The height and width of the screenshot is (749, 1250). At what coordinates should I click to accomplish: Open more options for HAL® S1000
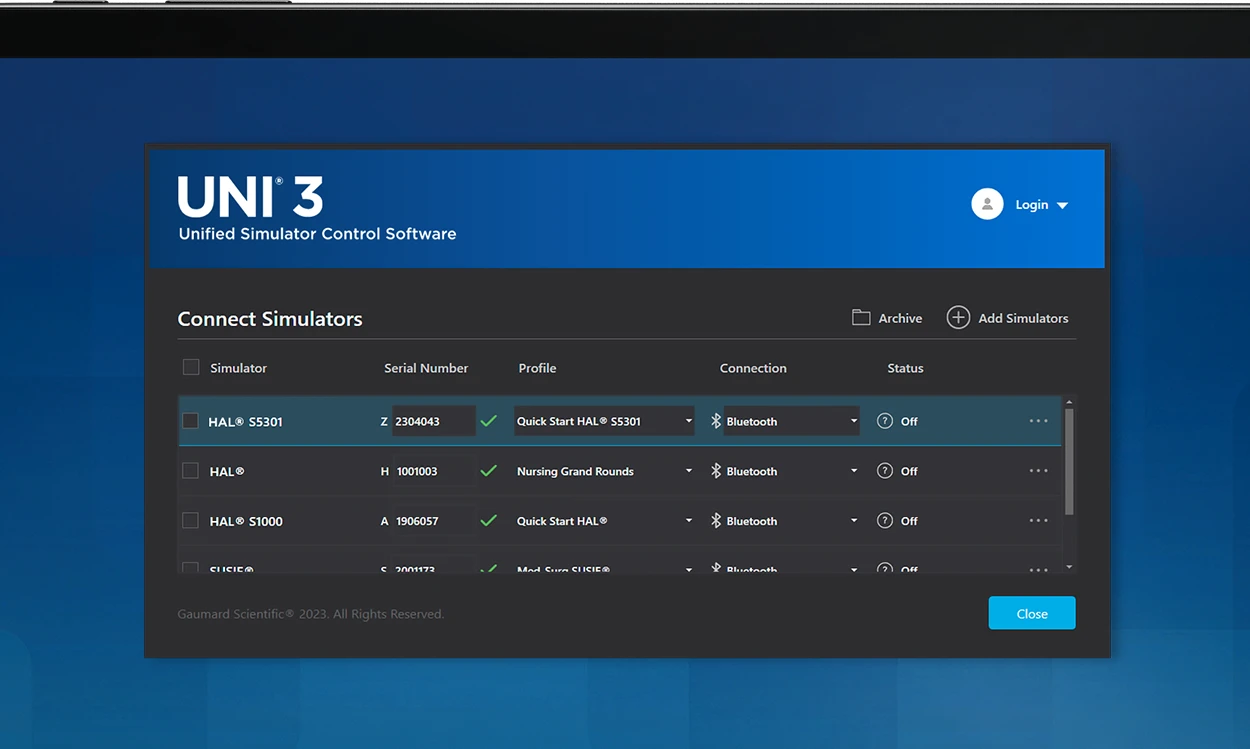coord(1039,521)
